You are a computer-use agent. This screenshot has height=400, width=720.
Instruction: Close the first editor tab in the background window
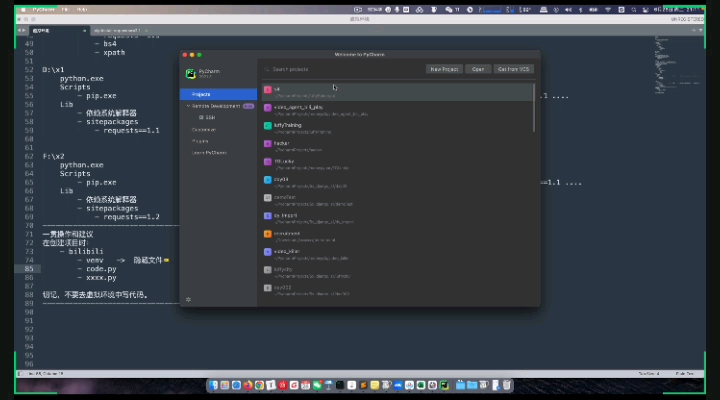[x=84, y=31]
